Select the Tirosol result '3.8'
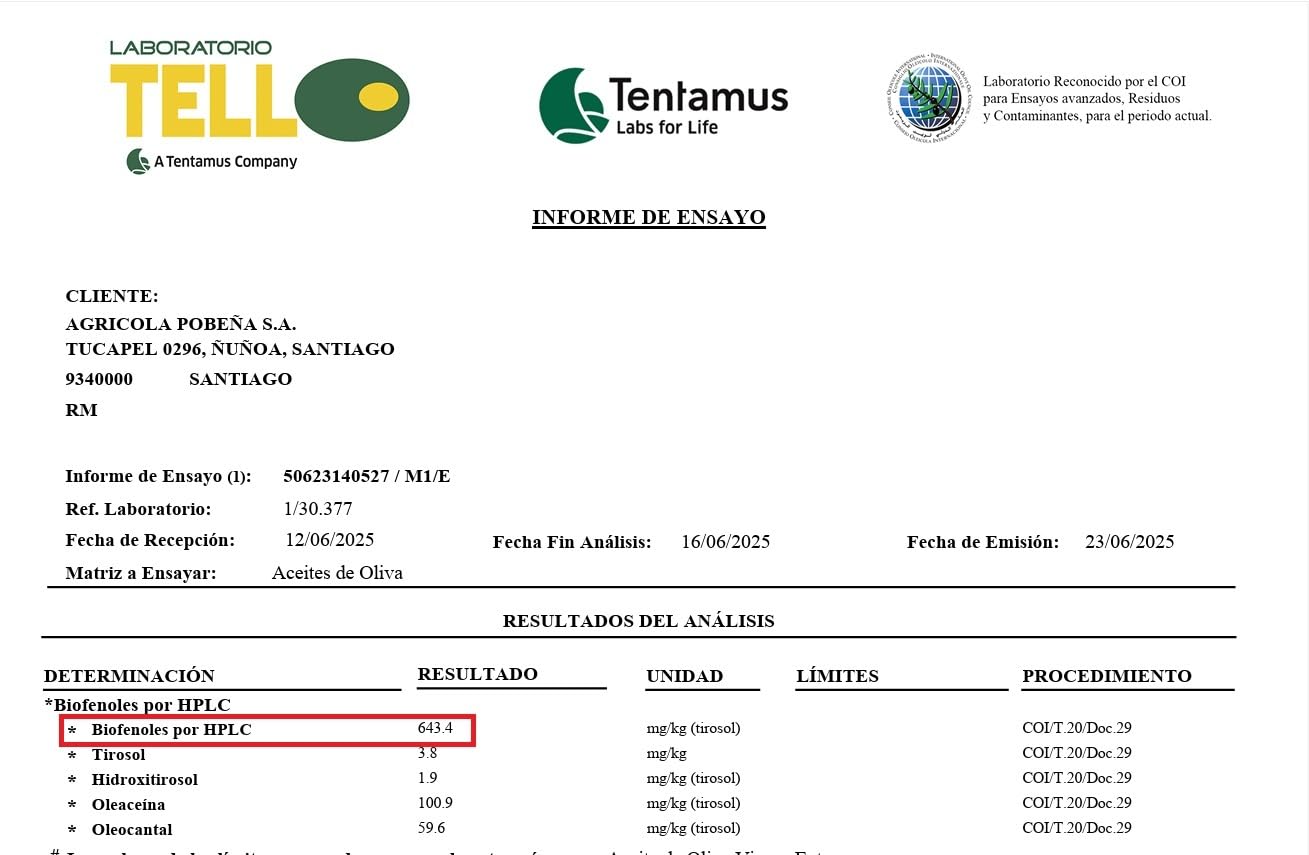The height and width of the screenshot is (855, 1309). point(427,753)
